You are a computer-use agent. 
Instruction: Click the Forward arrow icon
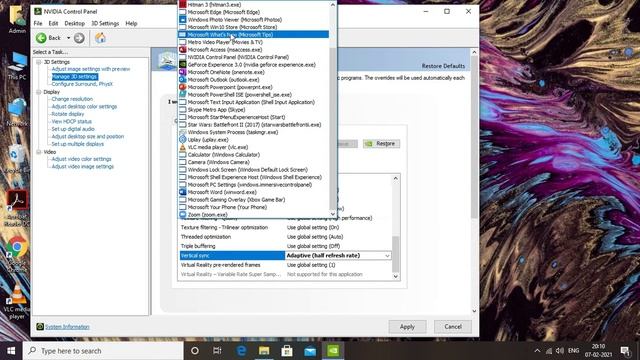[79, 38]
